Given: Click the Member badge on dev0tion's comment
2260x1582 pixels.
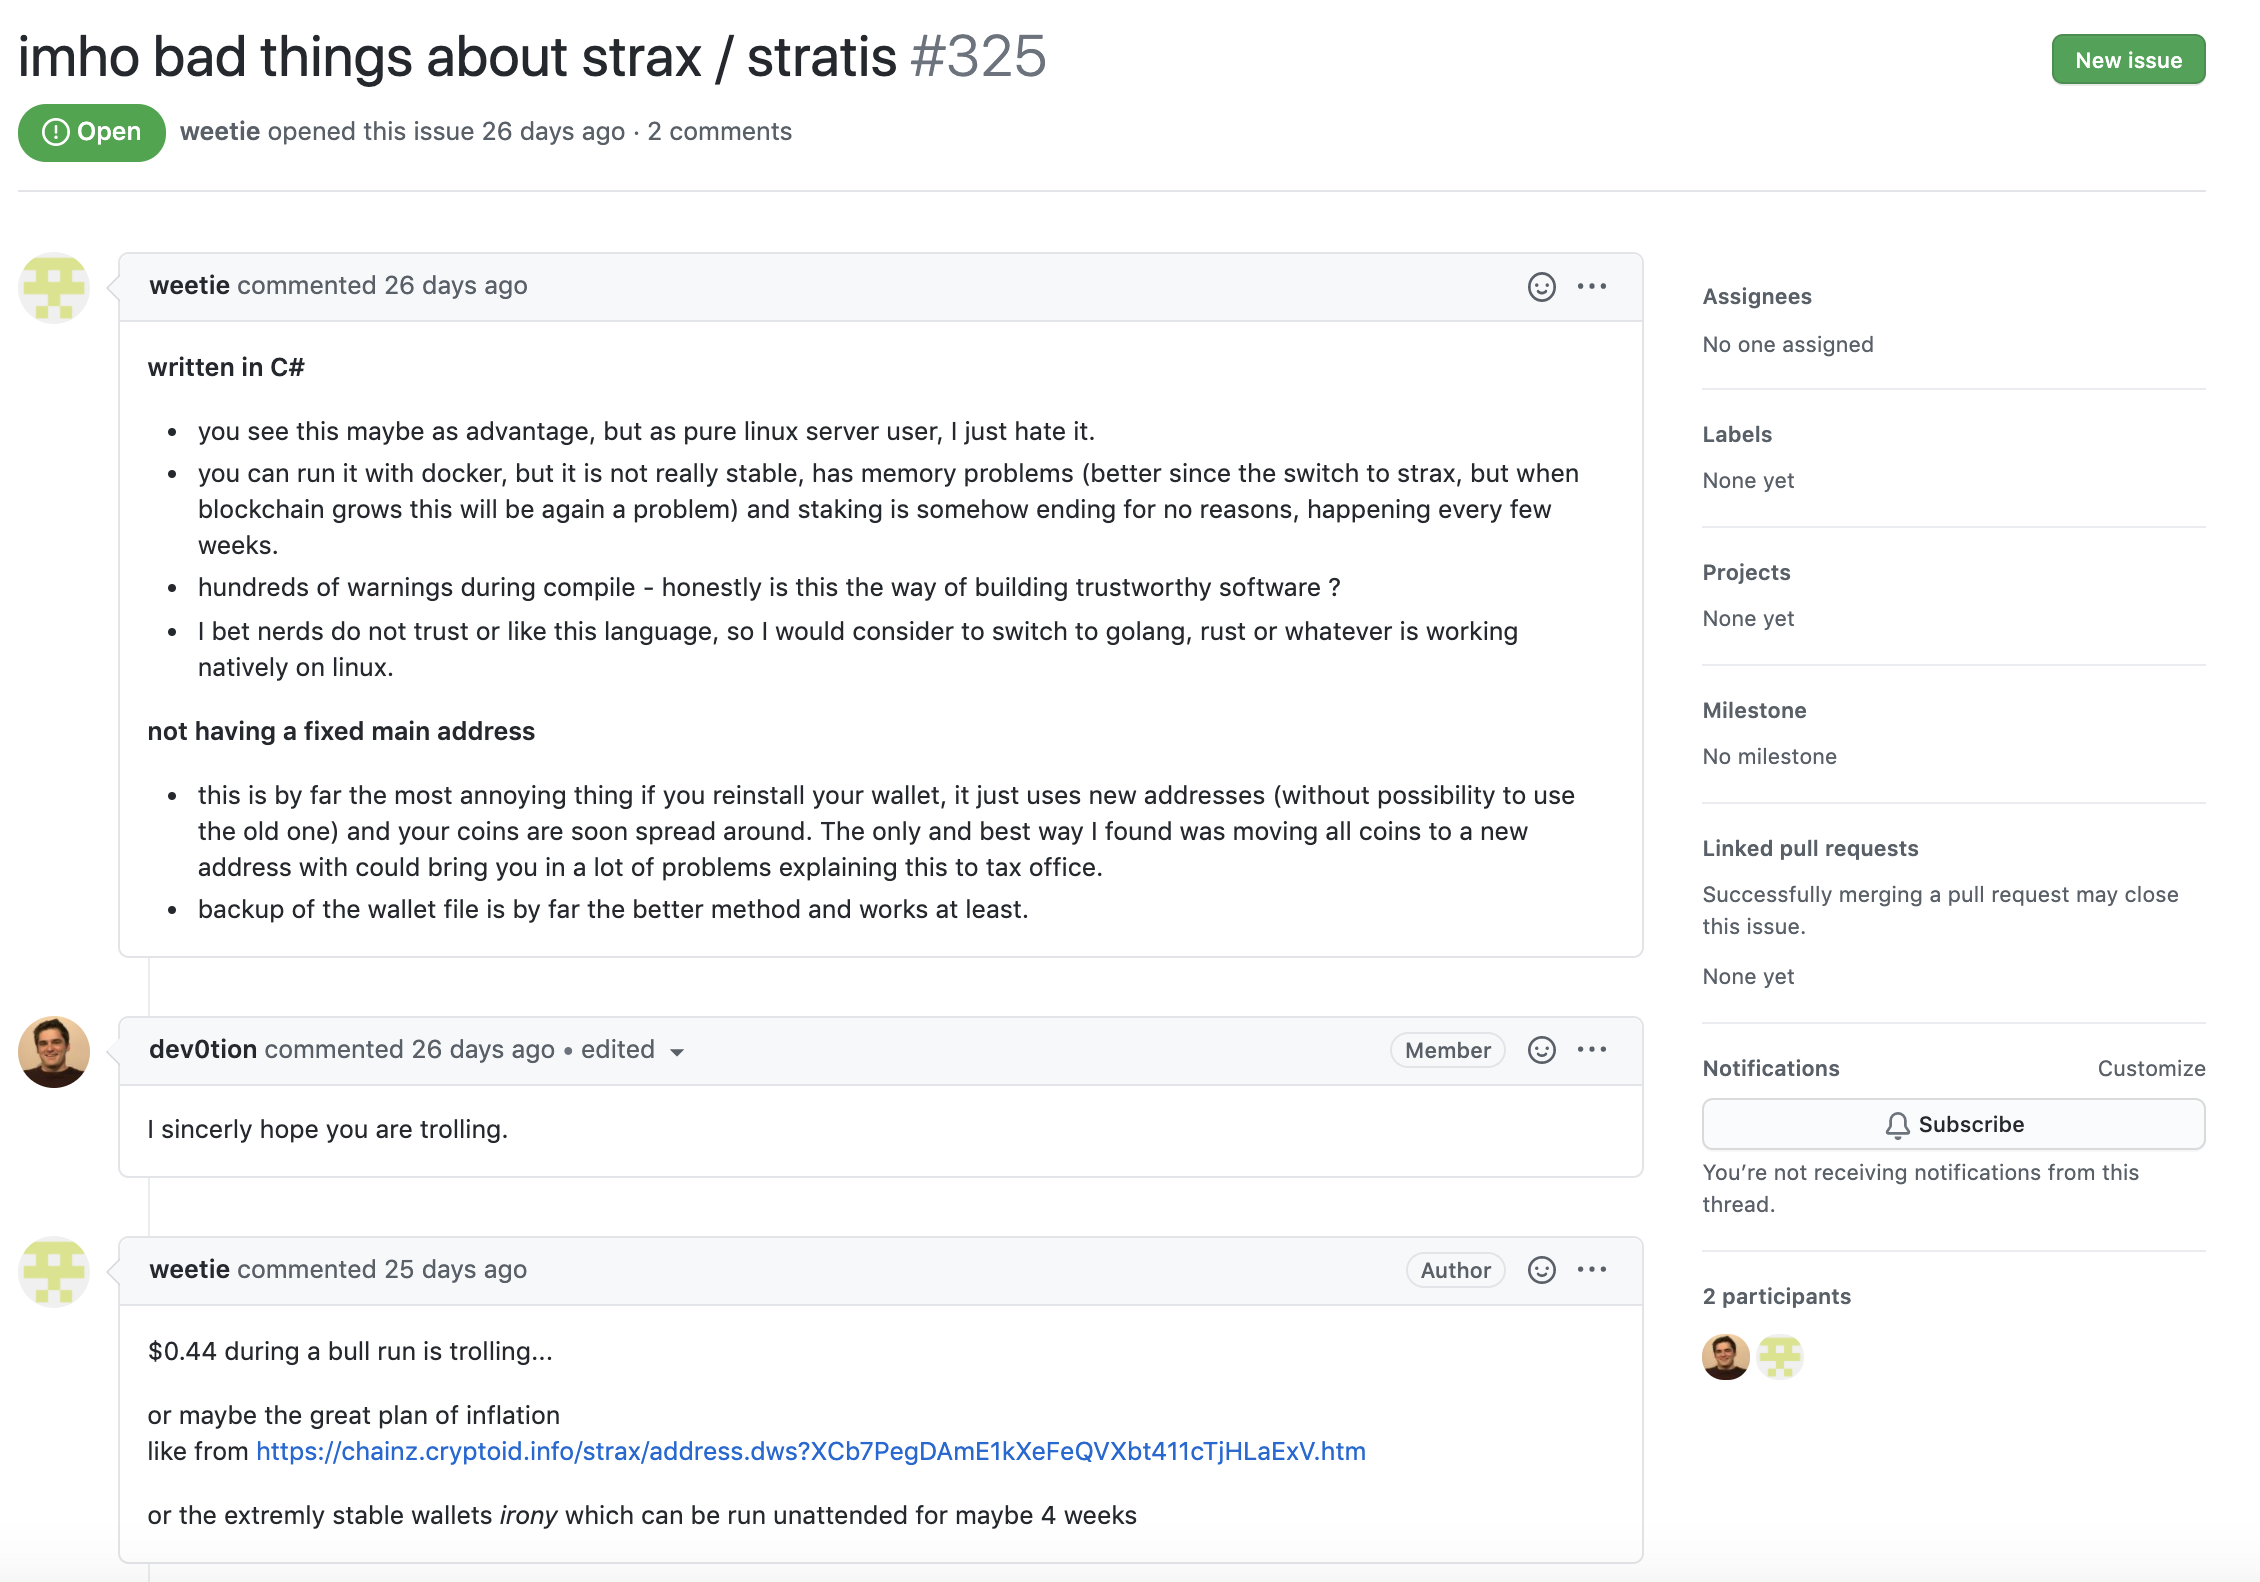Looking at the screenshot, I should click(1447, 1051).
